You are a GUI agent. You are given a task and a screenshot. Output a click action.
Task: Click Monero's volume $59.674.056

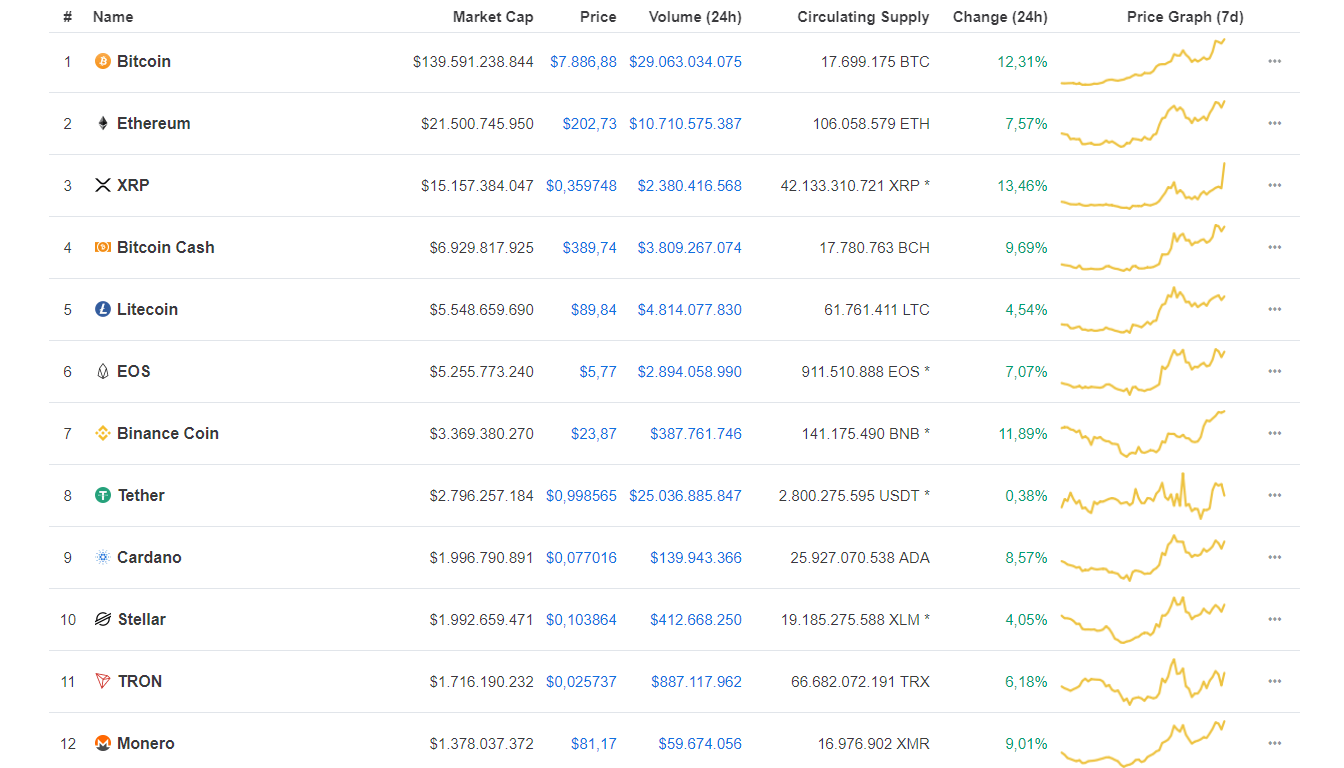(700, 744)
